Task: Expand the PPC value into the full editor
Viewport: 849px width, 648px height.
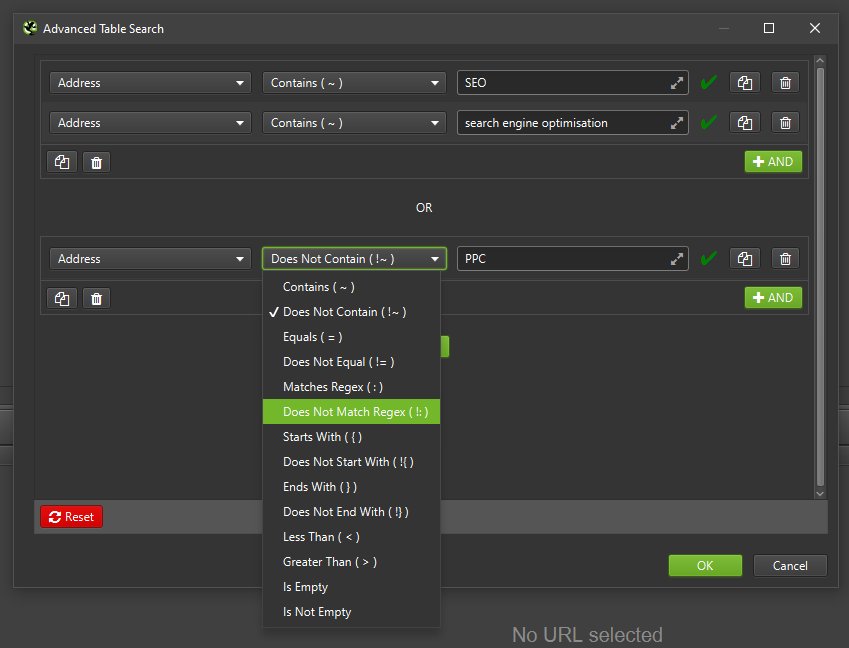Action: click(679, 258)
